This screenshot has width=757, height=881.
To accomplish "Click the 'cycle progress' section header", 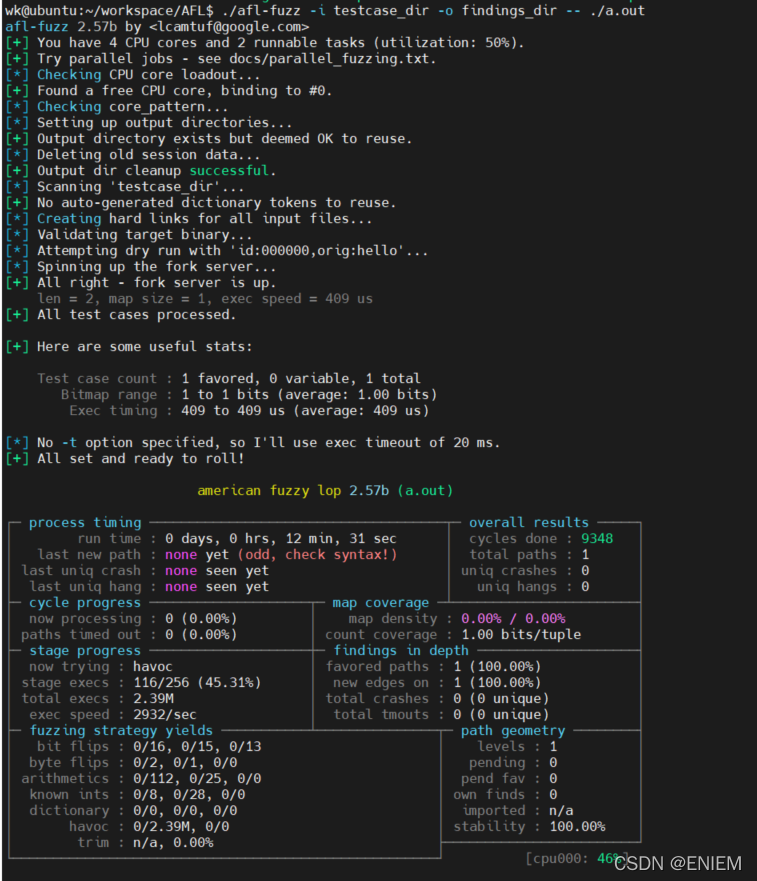I will [85, 602].
